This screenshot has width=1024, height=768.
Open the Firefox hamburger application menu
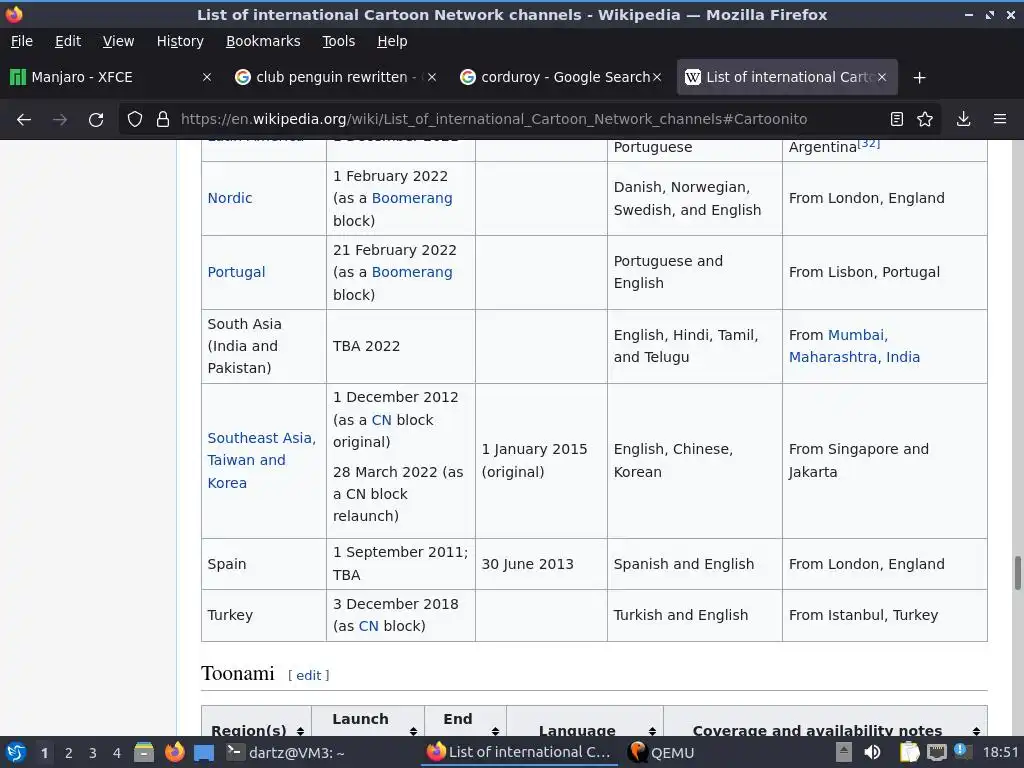coord(1000,119)
